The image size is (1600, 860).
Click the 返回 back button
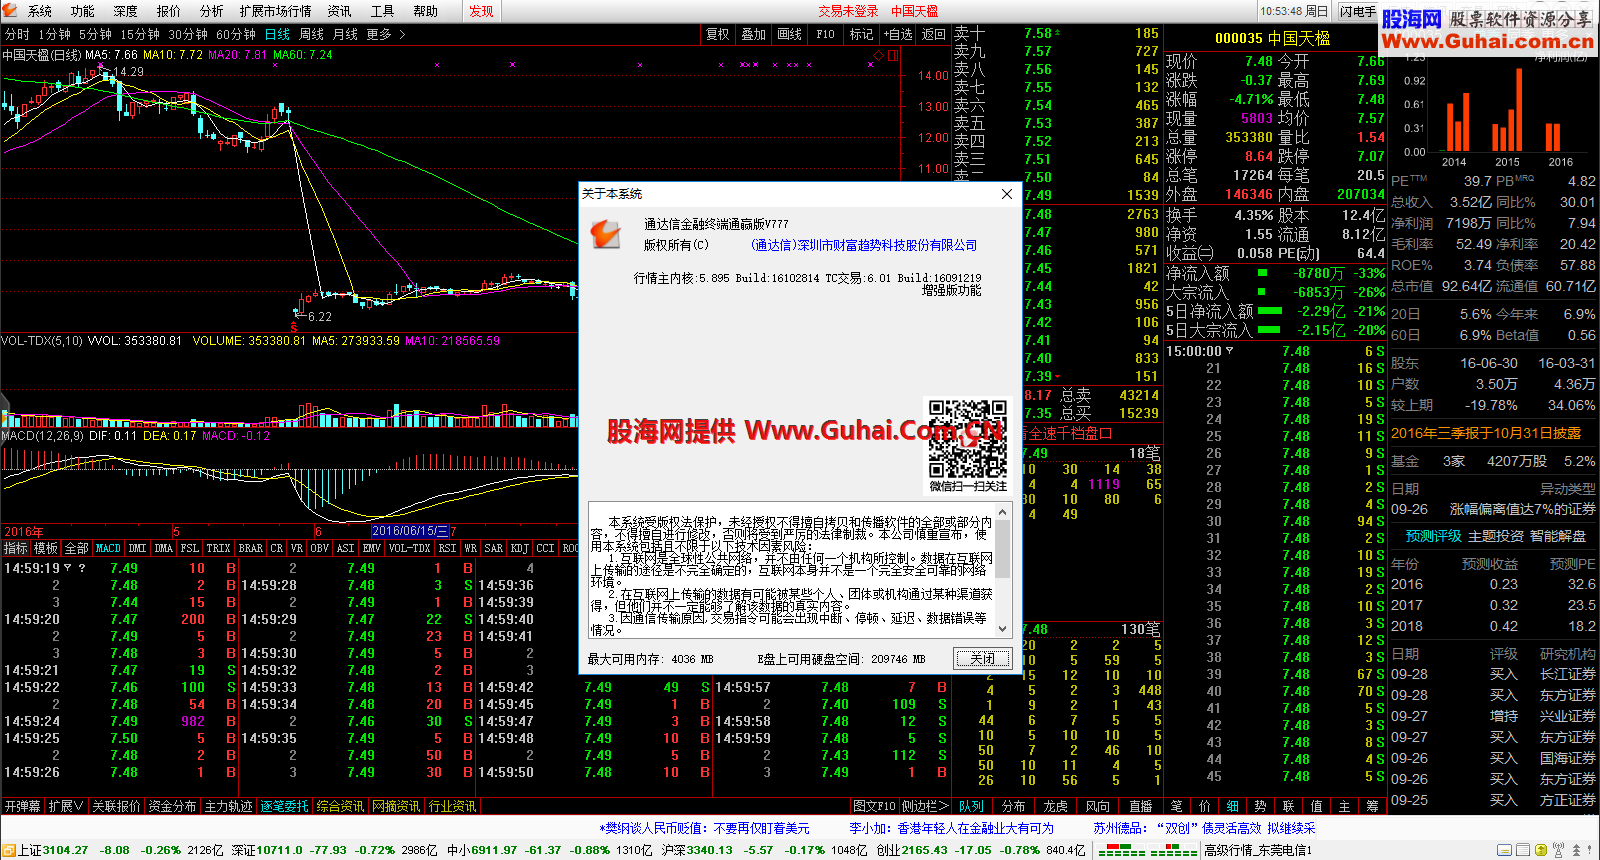click(934, 34)
